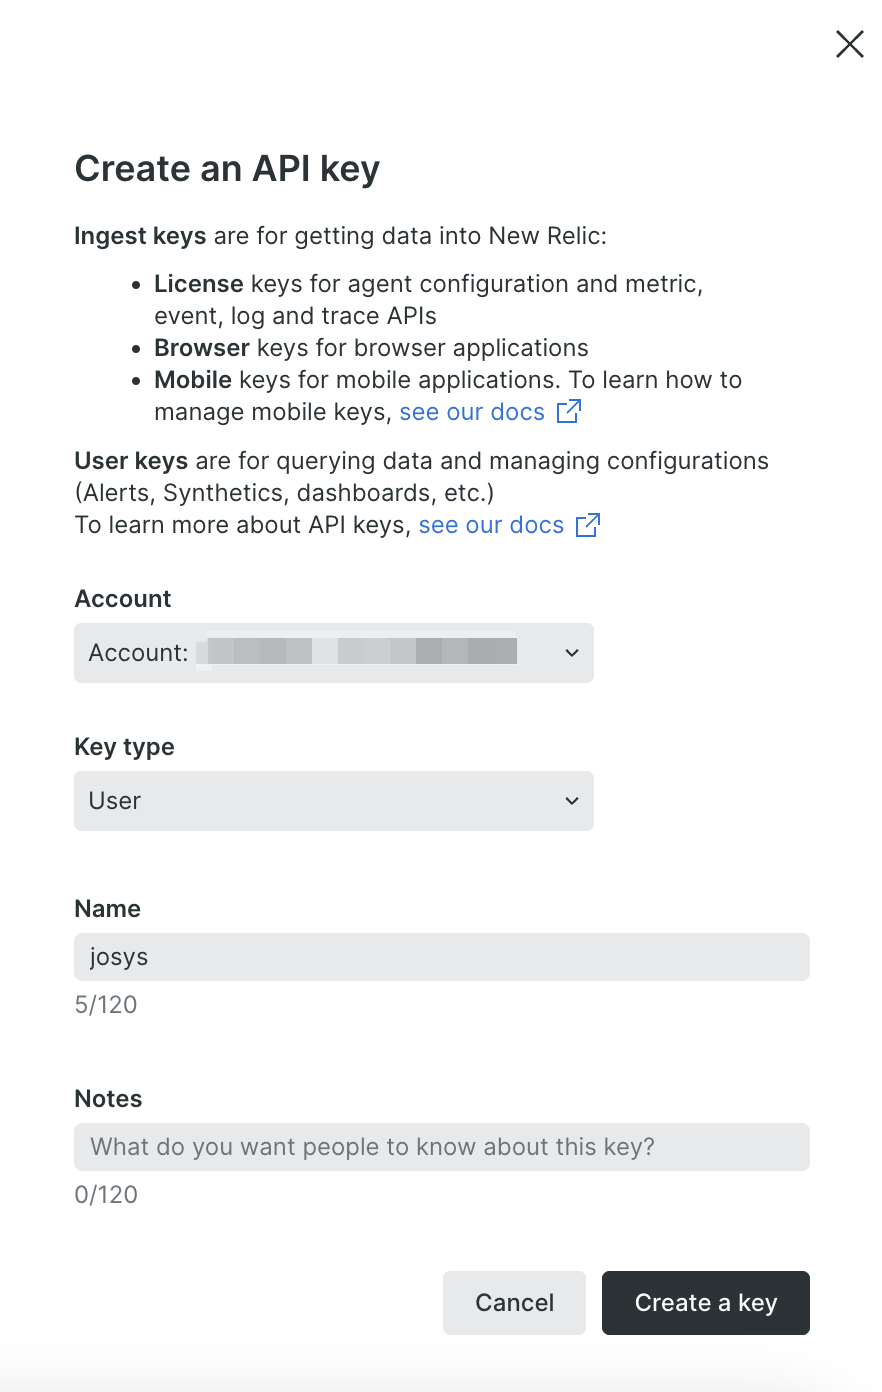Viewport: 882px width, 1392px height.
Task: Click the Account field label
Action: [x=123, y=599]
